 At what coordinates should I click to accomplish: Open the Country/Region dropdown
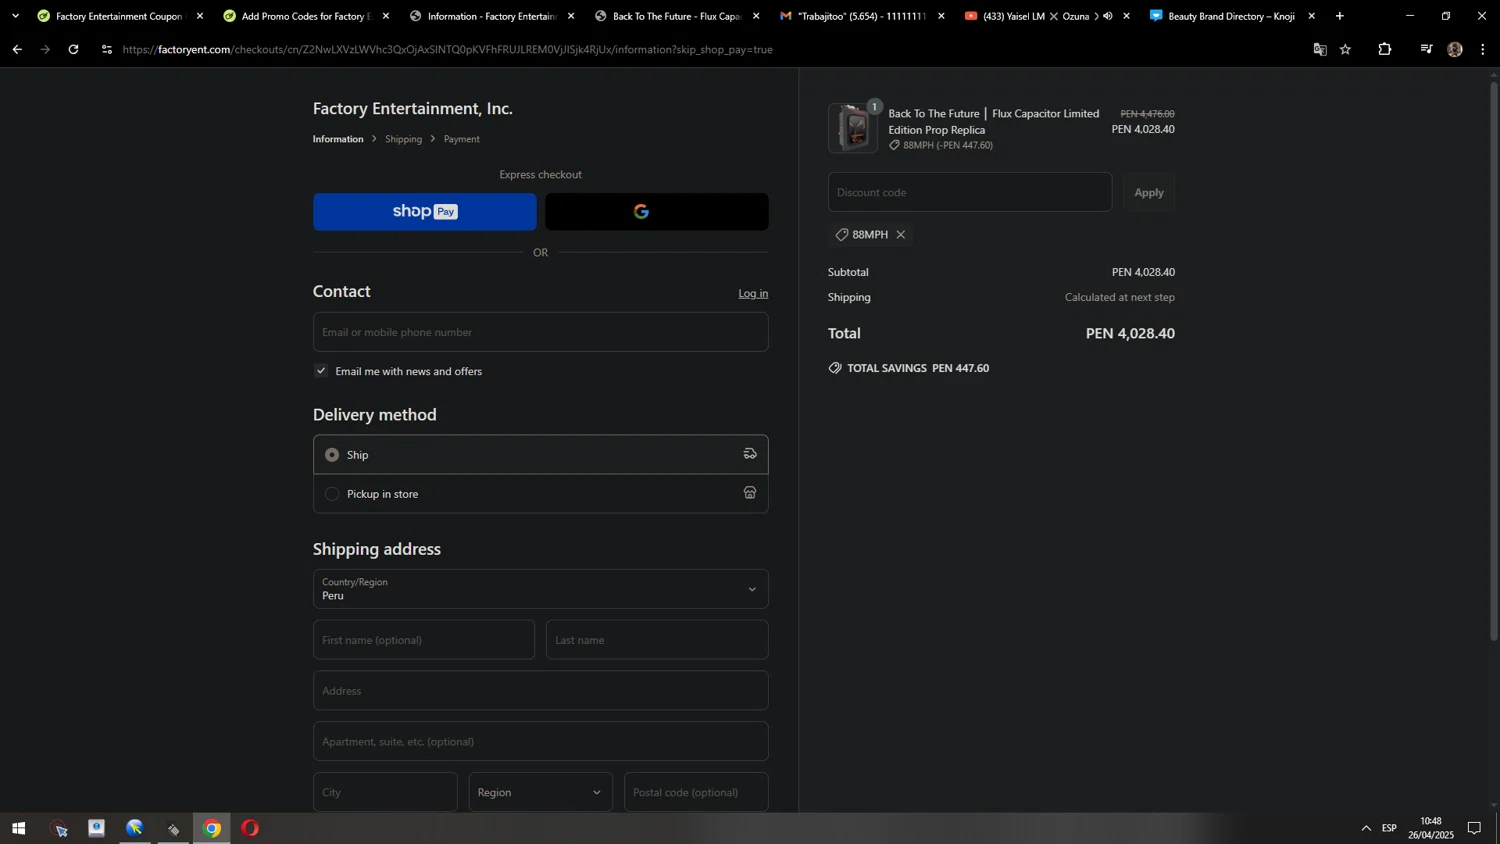540,589
